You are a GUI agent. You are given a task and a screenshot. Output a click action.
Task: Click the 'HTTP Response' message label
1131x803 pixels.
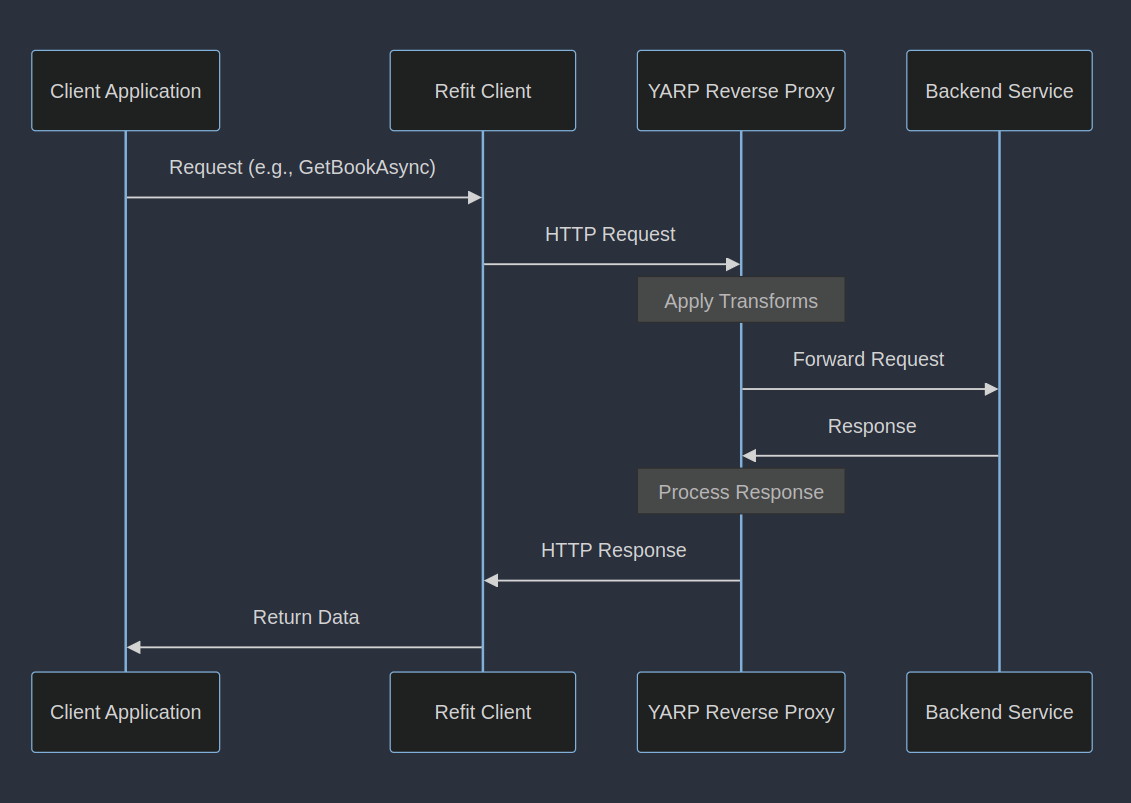coord(614,550)
